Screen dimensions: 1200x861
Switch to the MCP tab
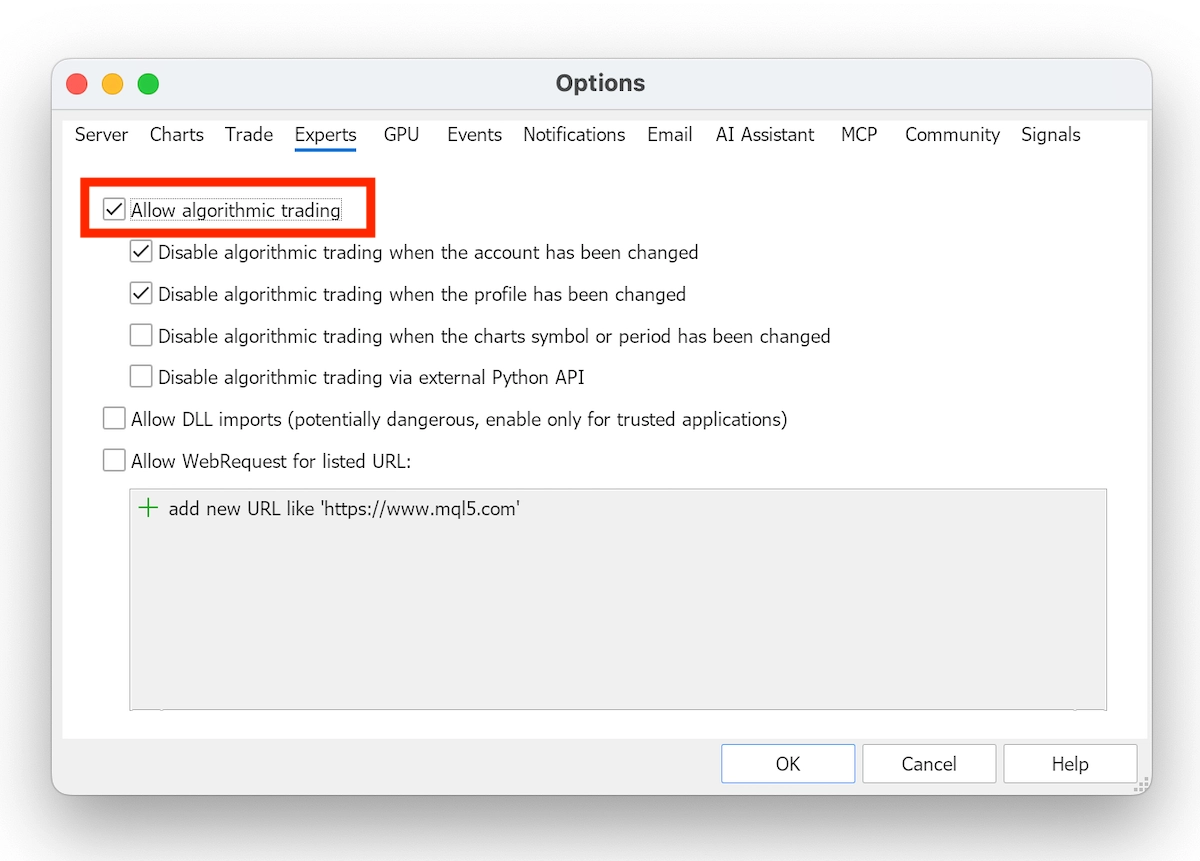(859, 134)
